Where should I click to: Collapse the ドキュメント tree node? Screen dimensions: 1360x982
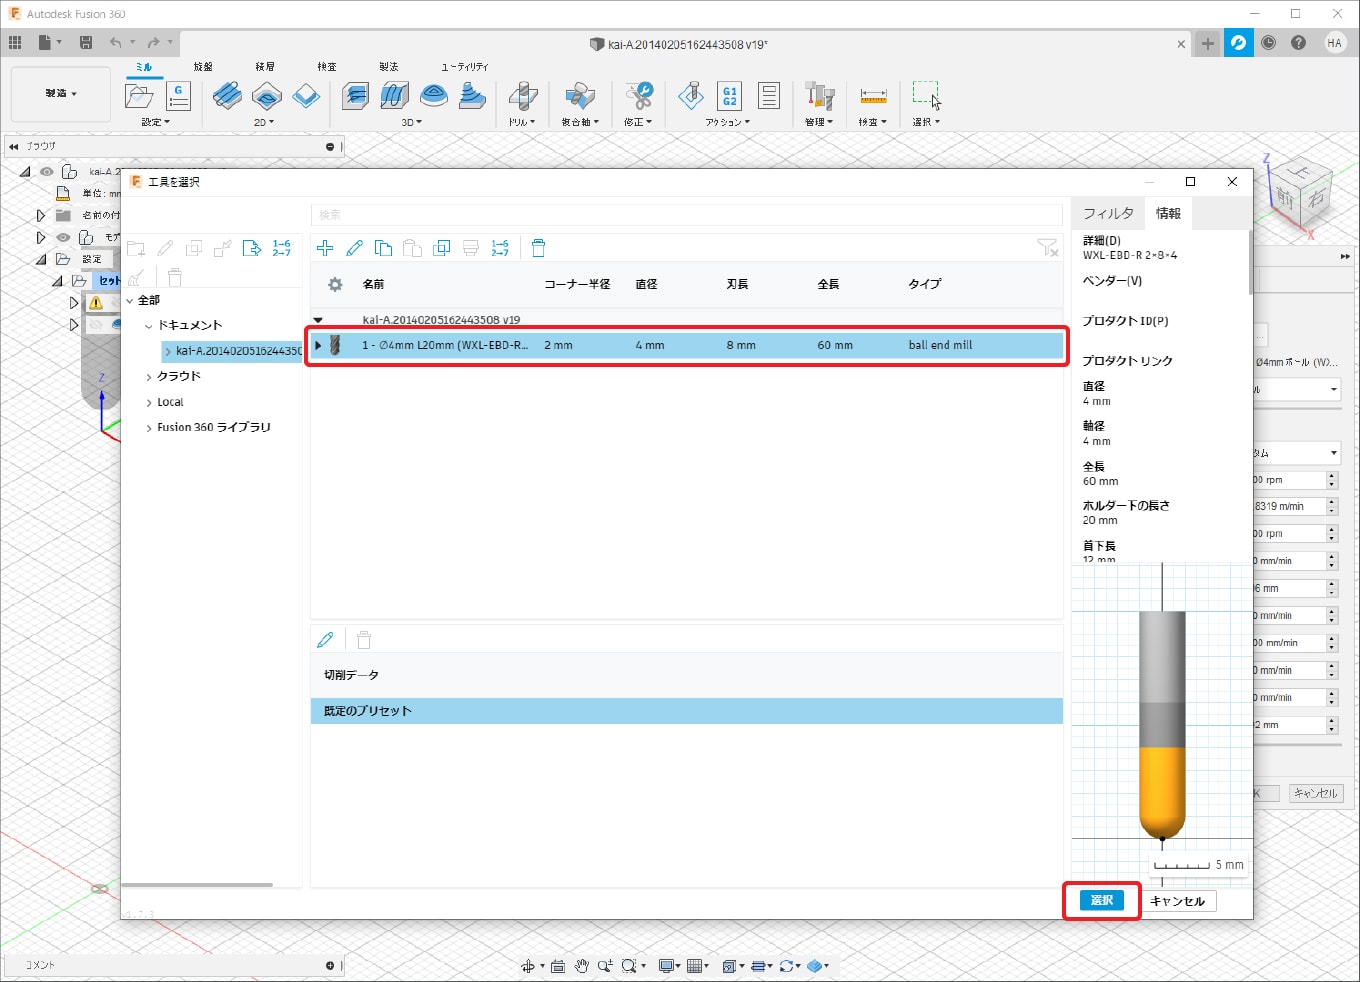point(149,326)
